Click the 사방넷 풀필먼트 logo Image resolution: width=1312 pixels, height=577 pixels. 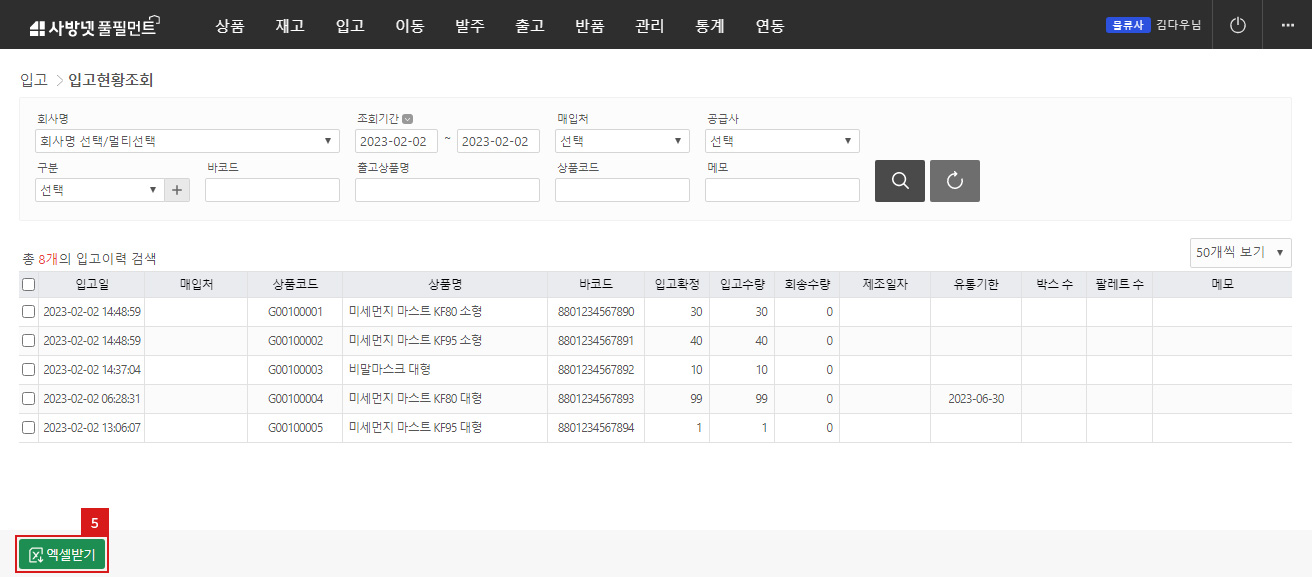(94, 26)
